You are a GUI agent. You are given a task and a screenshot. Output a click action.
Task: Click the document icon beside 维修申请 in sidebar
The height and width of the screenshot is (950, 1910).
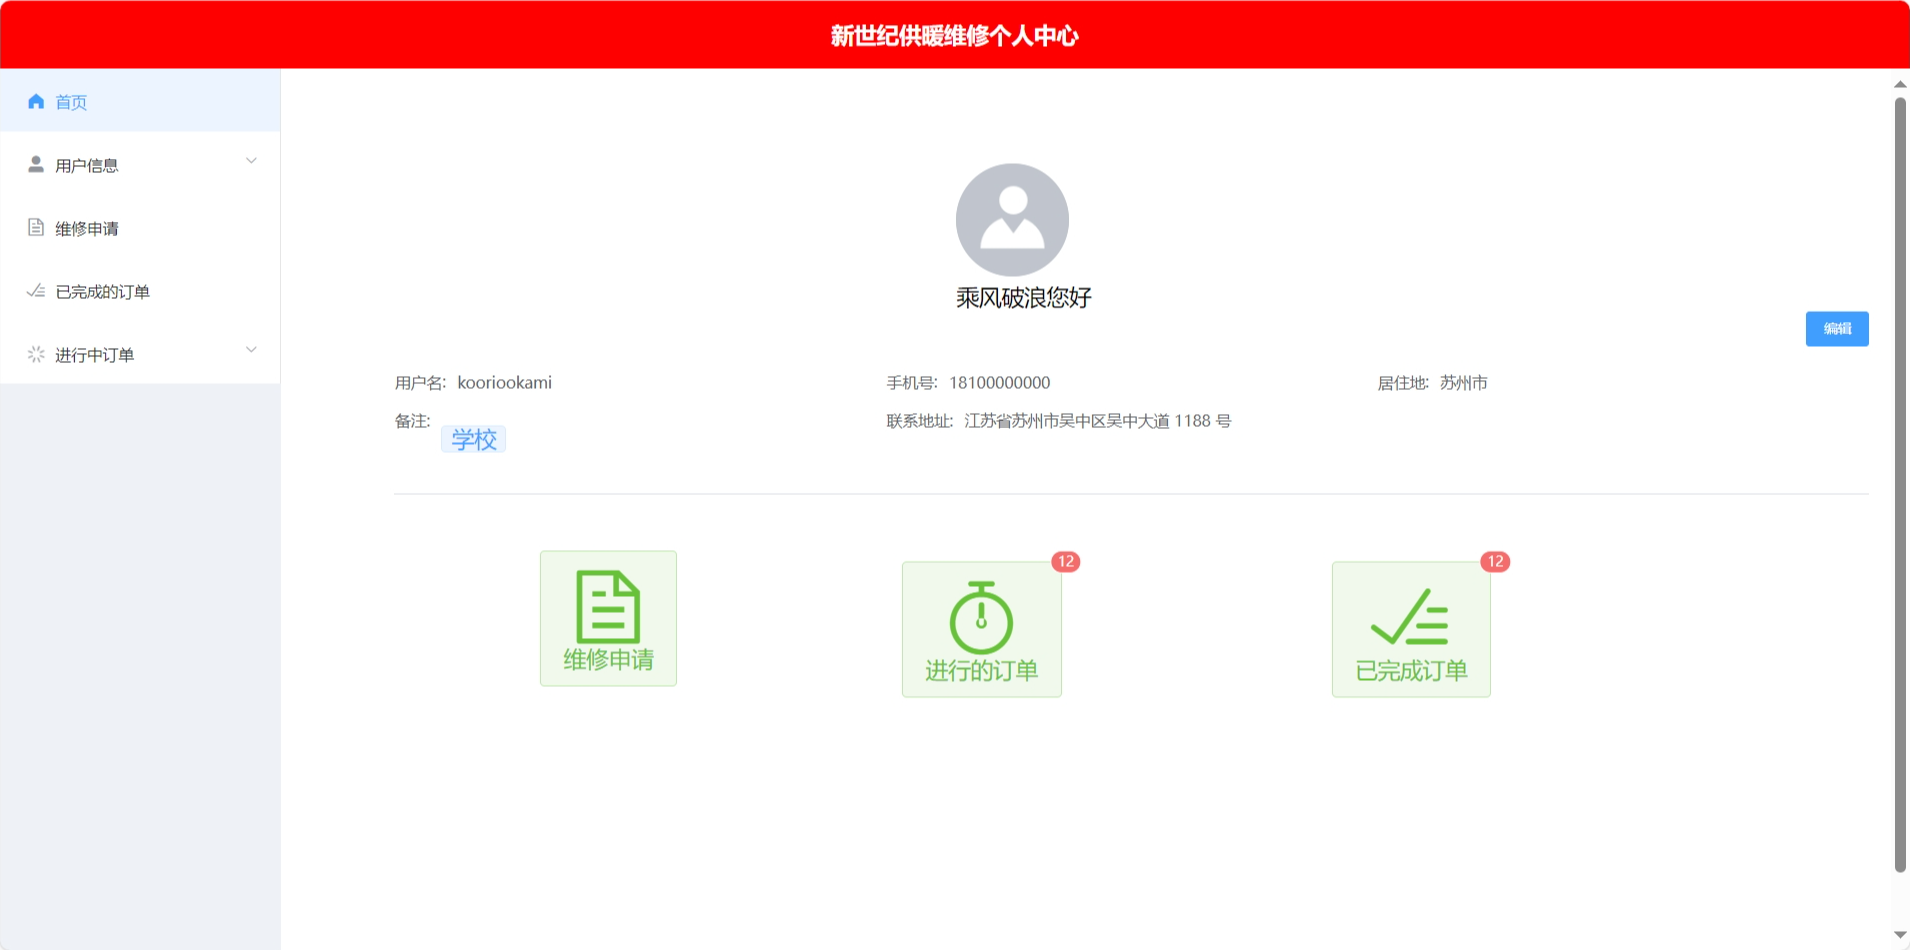pos(36,227)
